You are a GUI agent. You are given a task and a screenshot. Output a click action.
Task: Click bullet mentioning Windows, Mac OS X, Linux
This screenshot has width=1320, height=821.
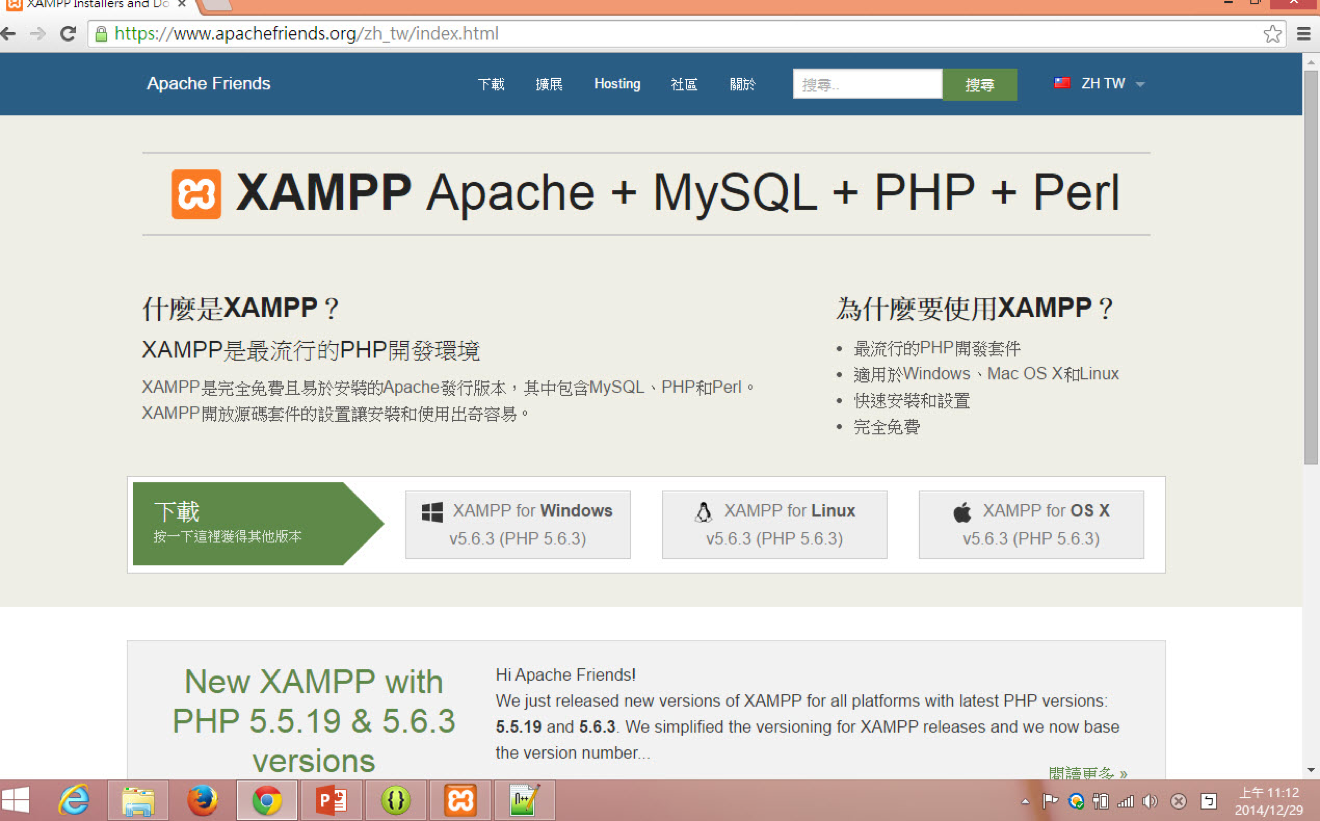tap(986, 374)
